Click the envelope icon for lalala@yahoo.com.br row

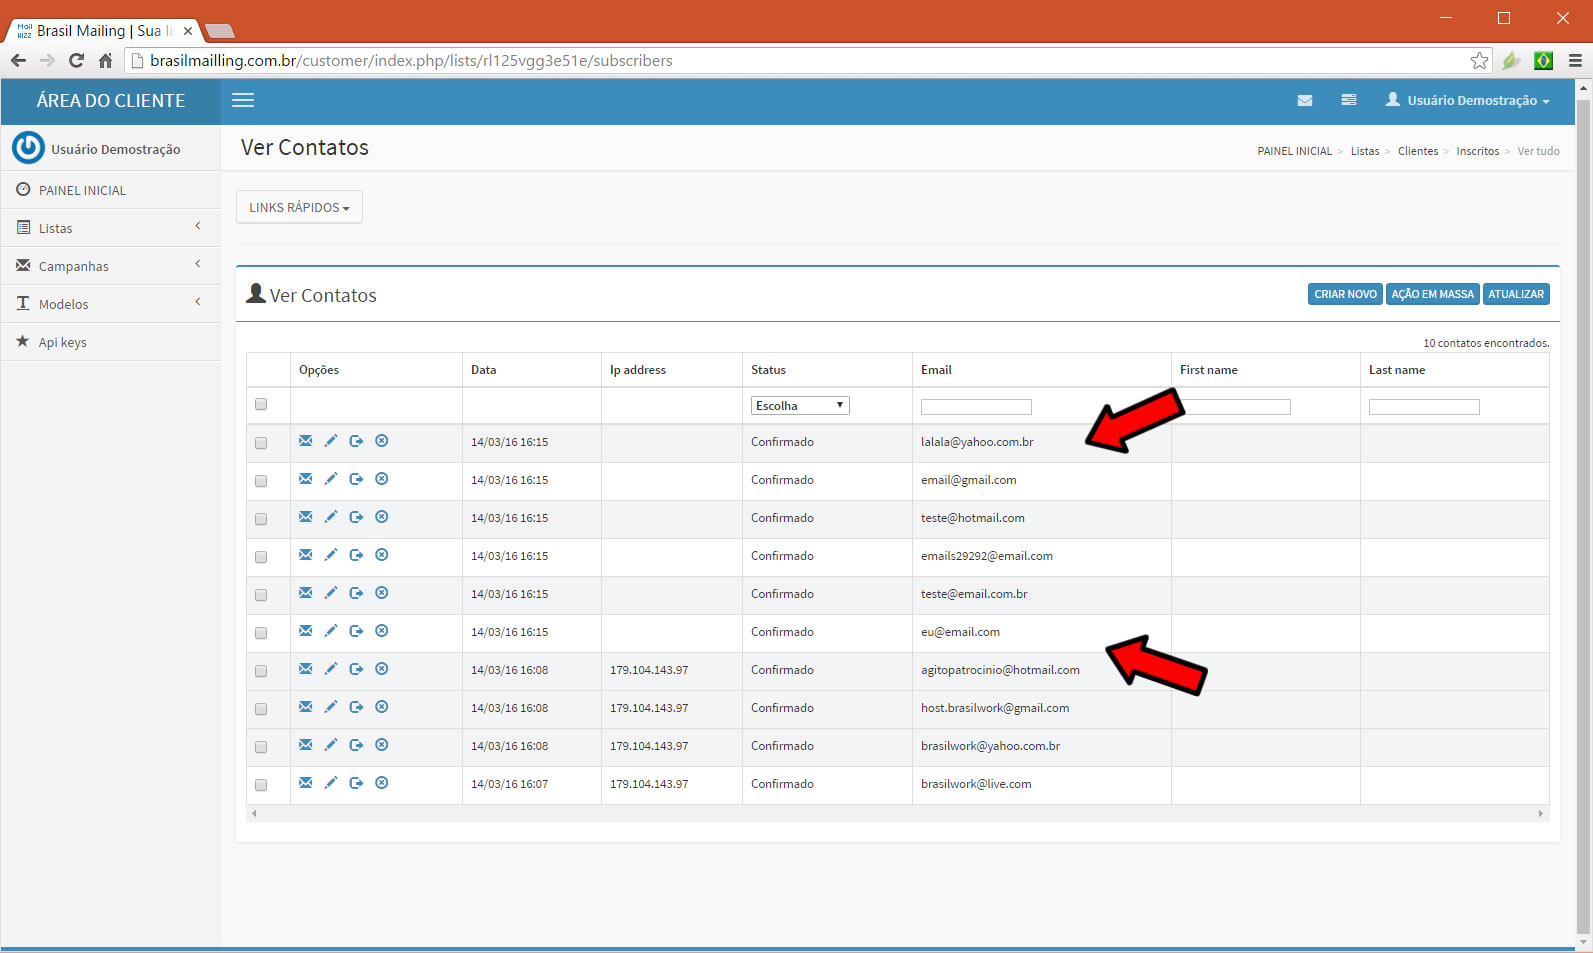click(306, 441)
